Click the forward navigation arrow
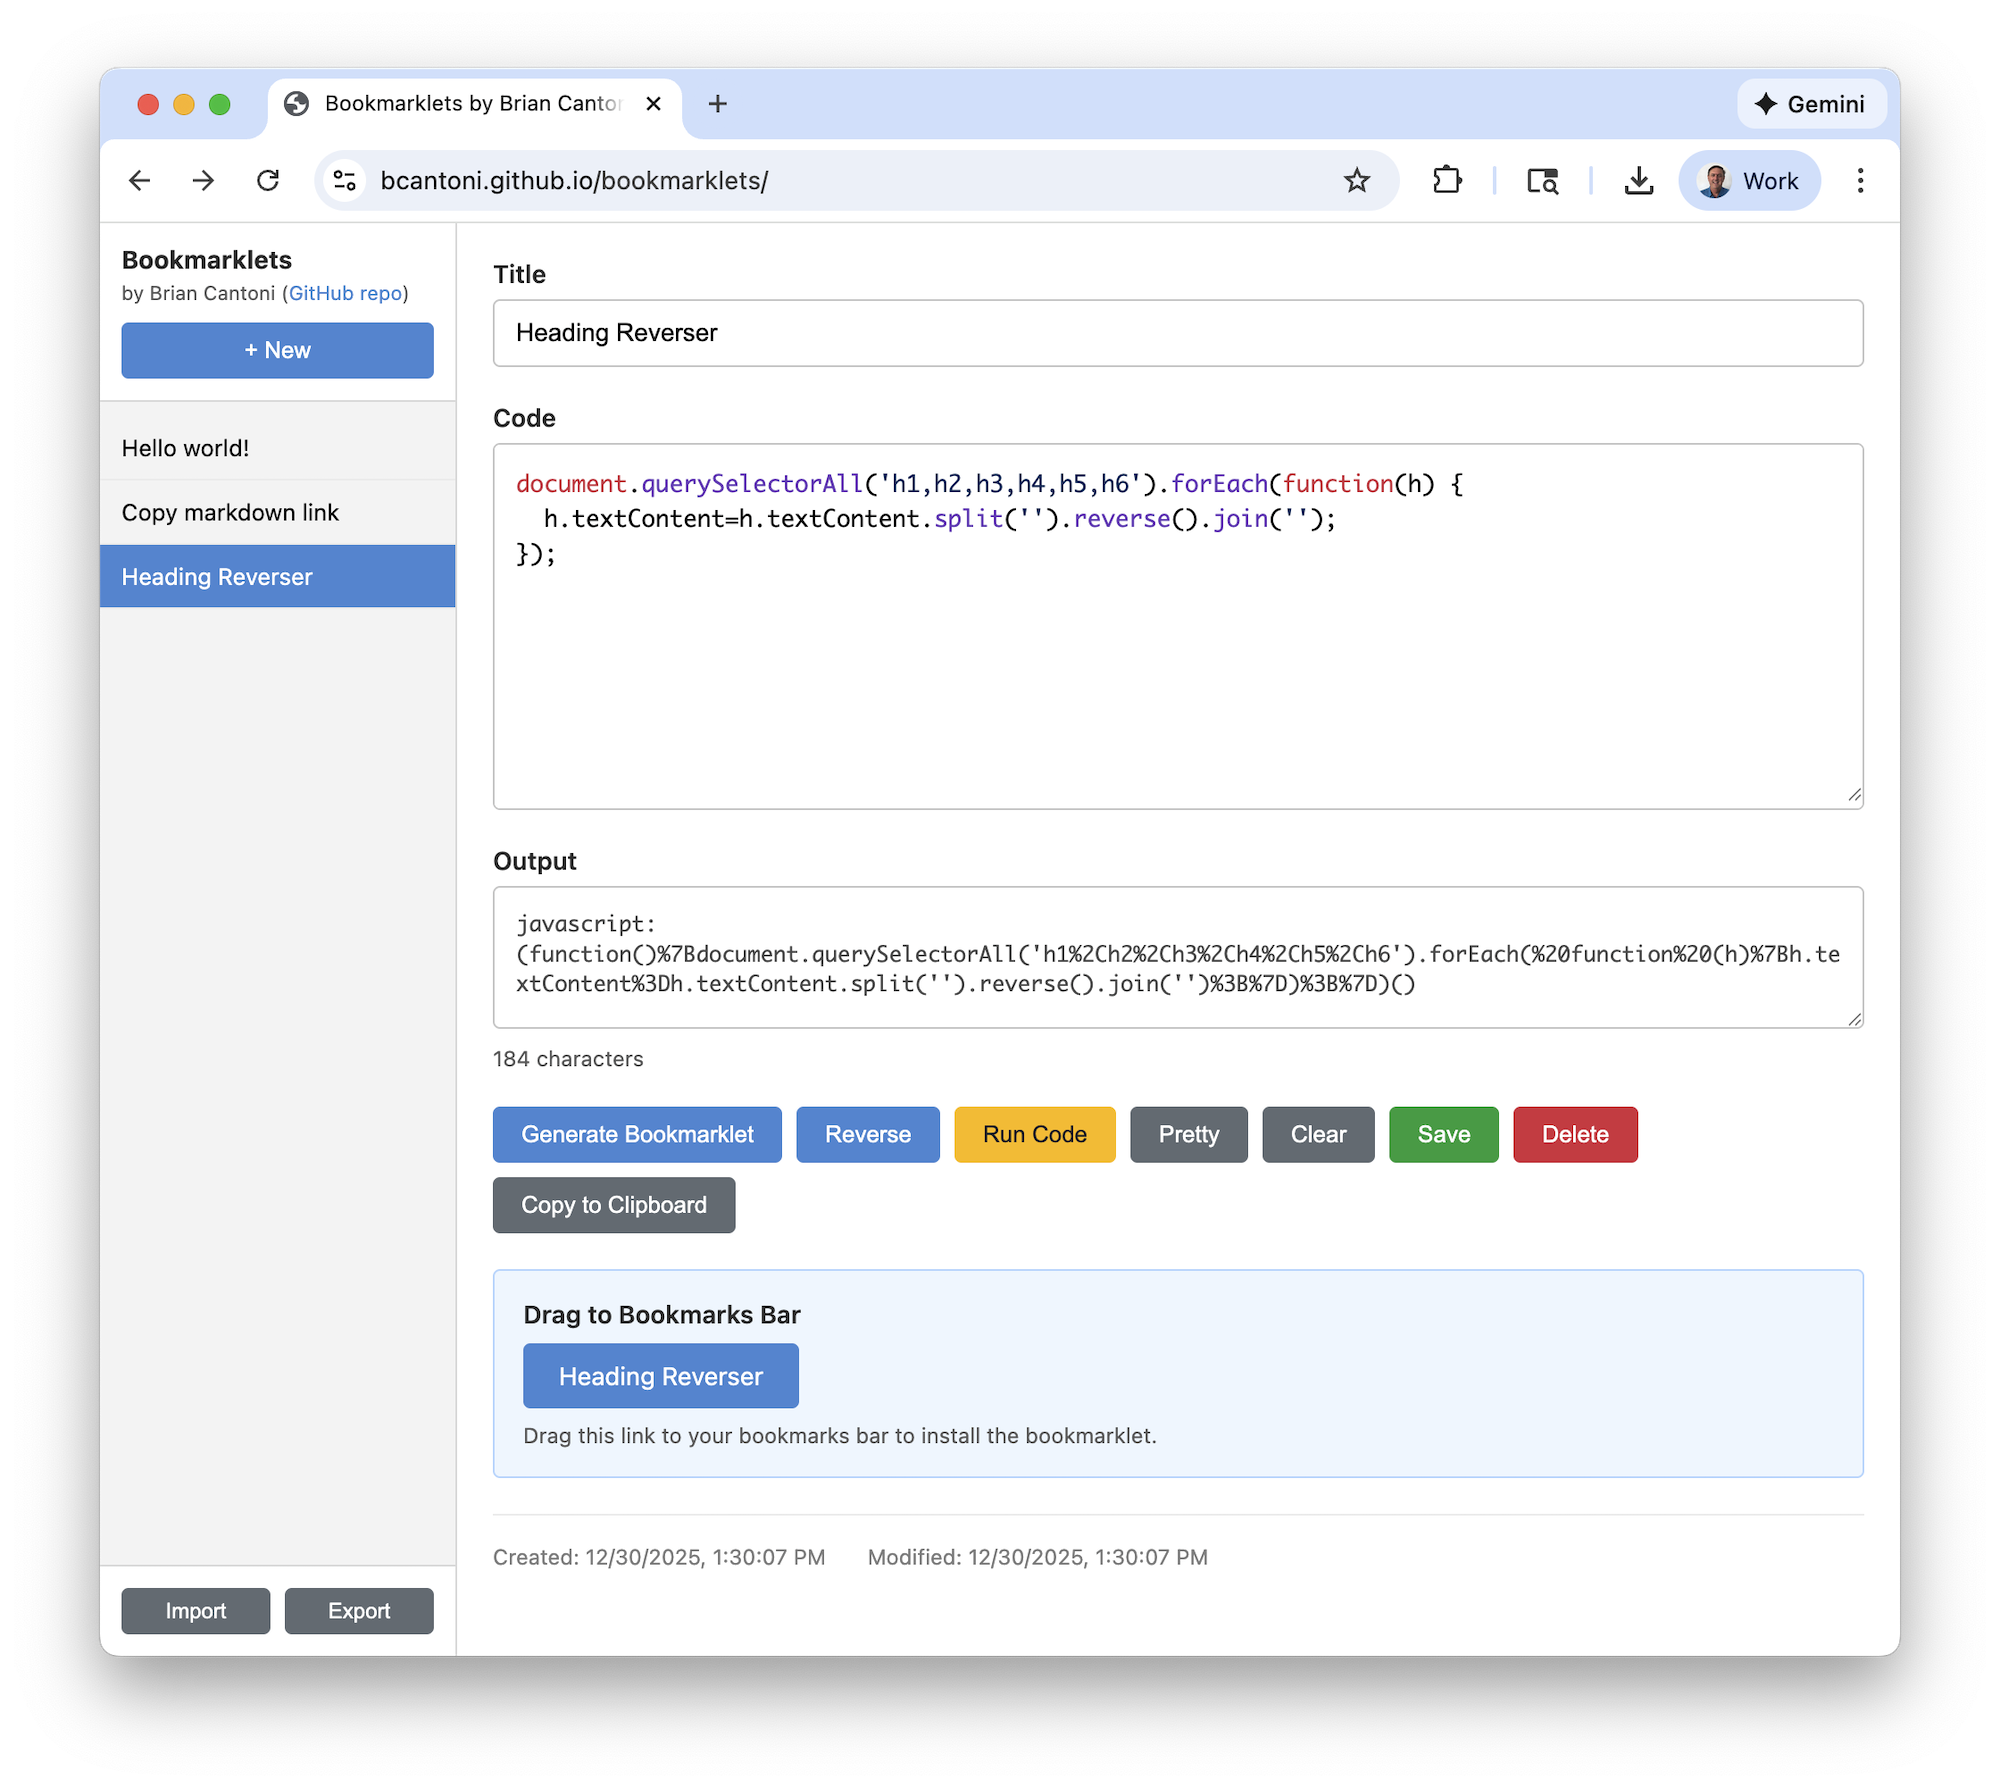This screenshot has height=1788, width=2000. coord(203,181)
